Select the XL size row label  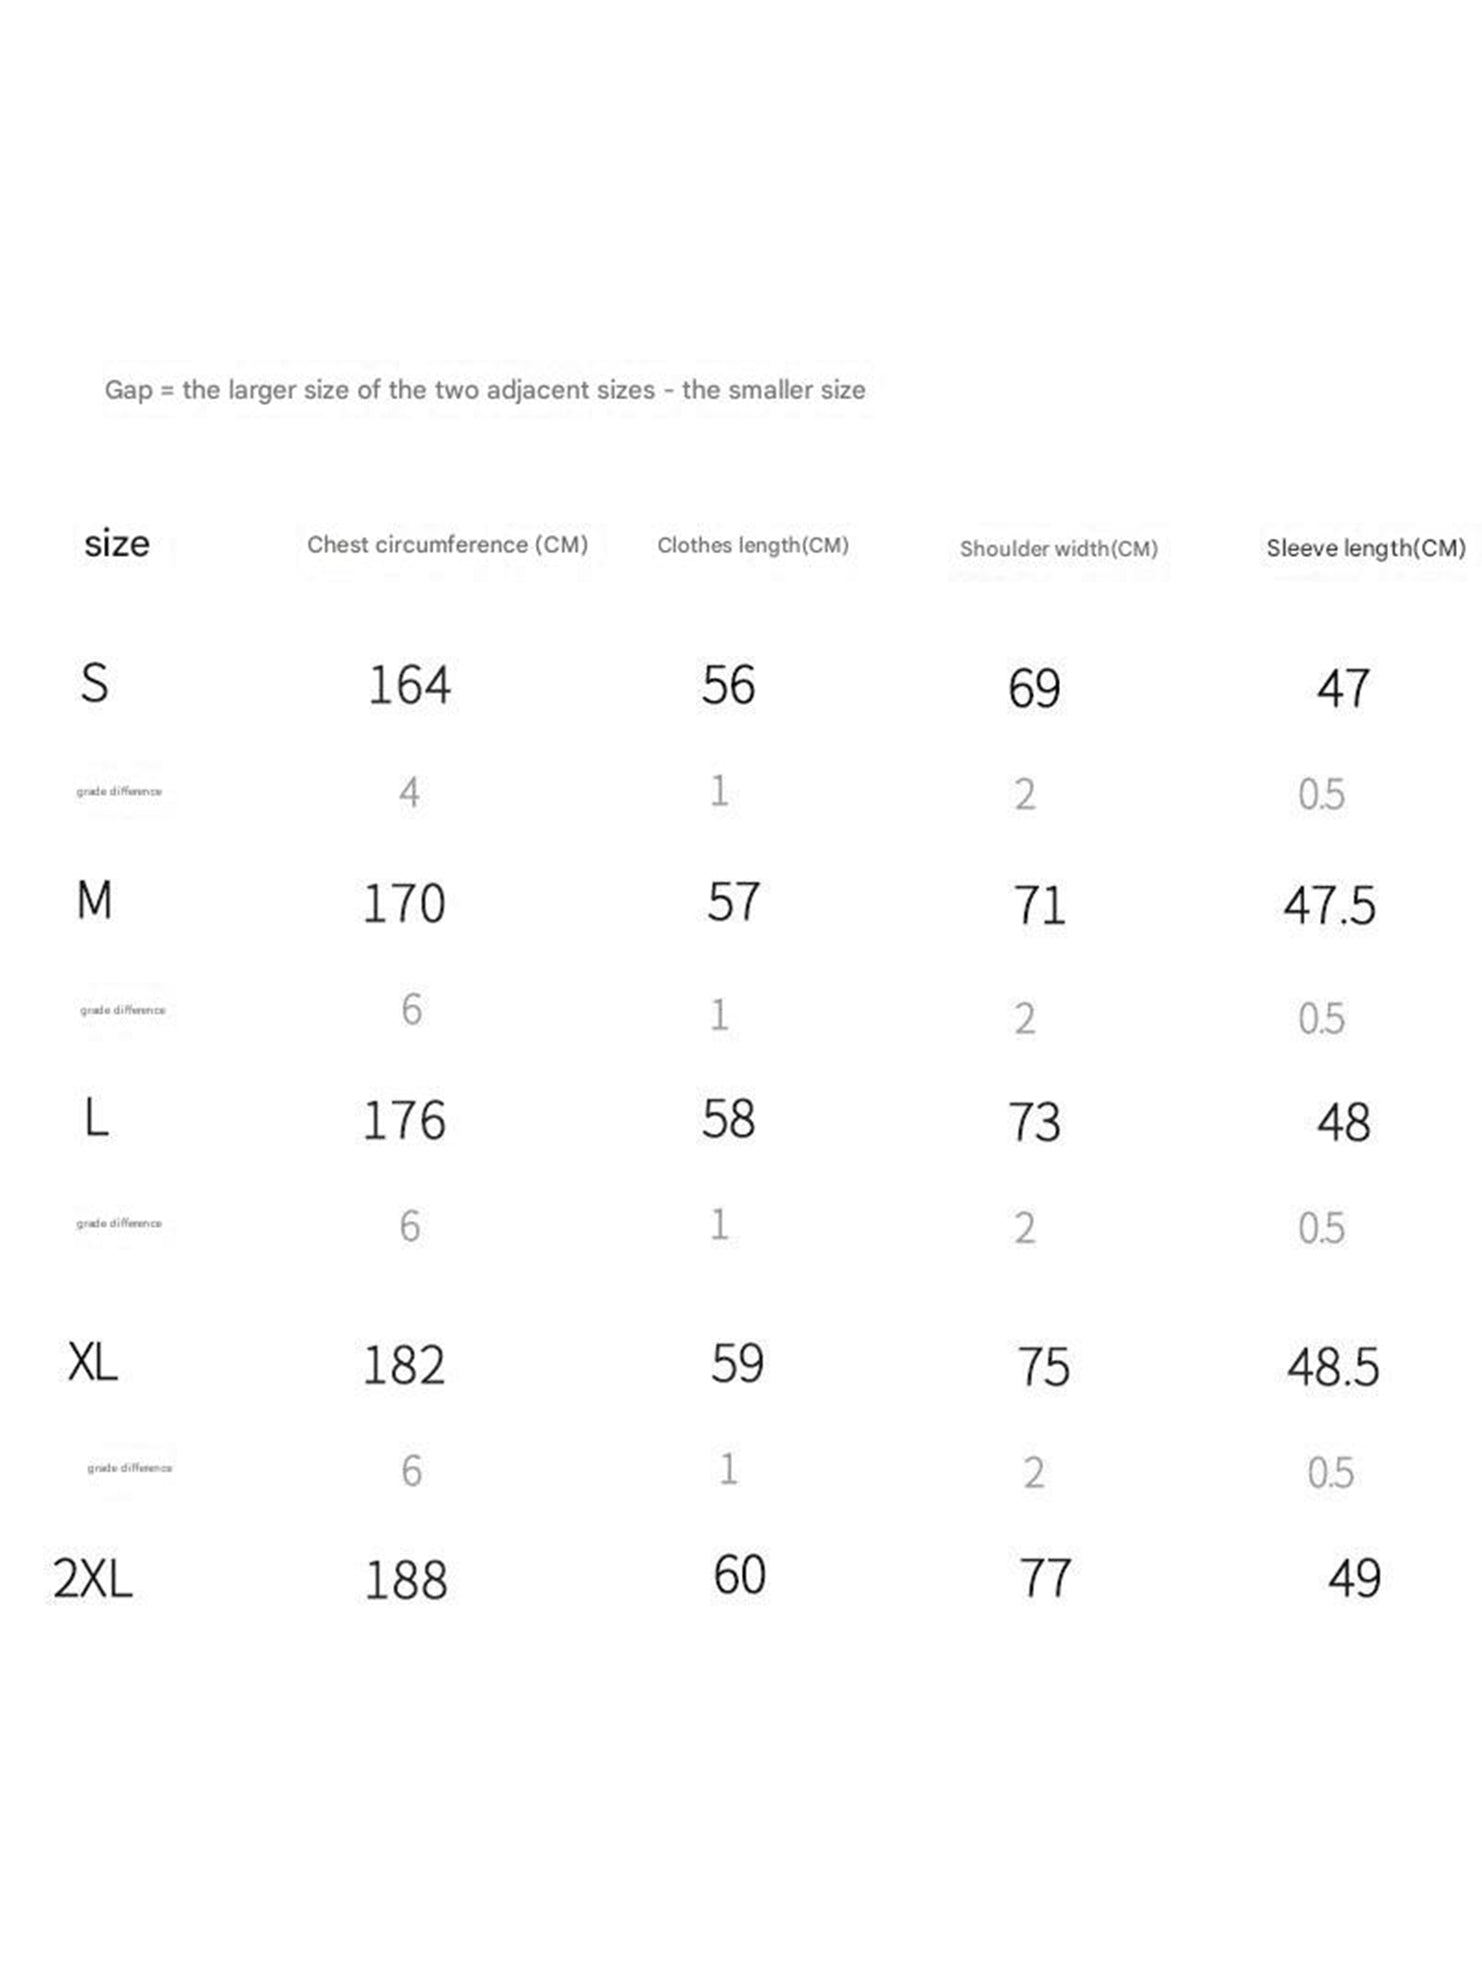(93, 1362)
